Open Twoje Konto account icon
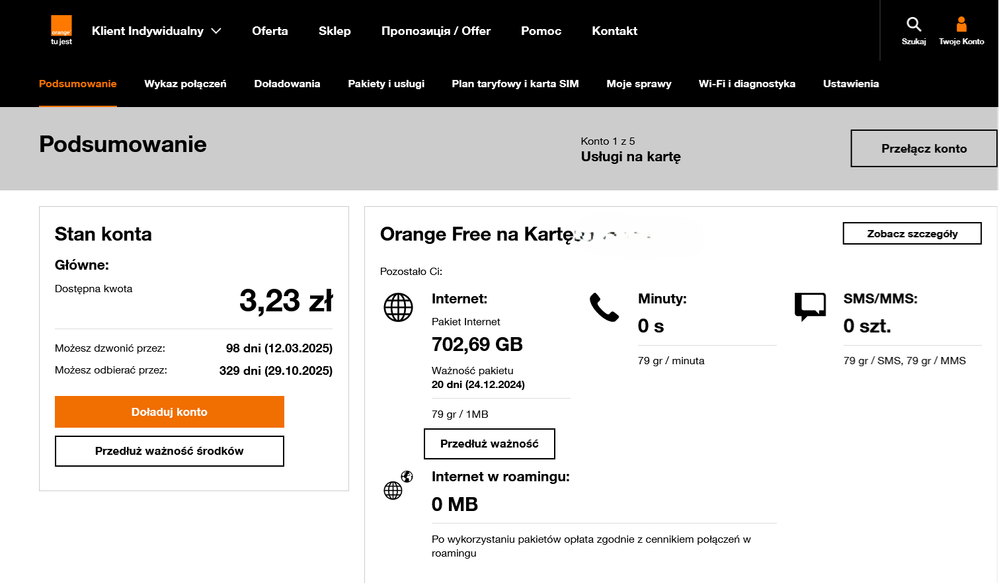This screenshot has height=583, width=999. pos(961,25)
